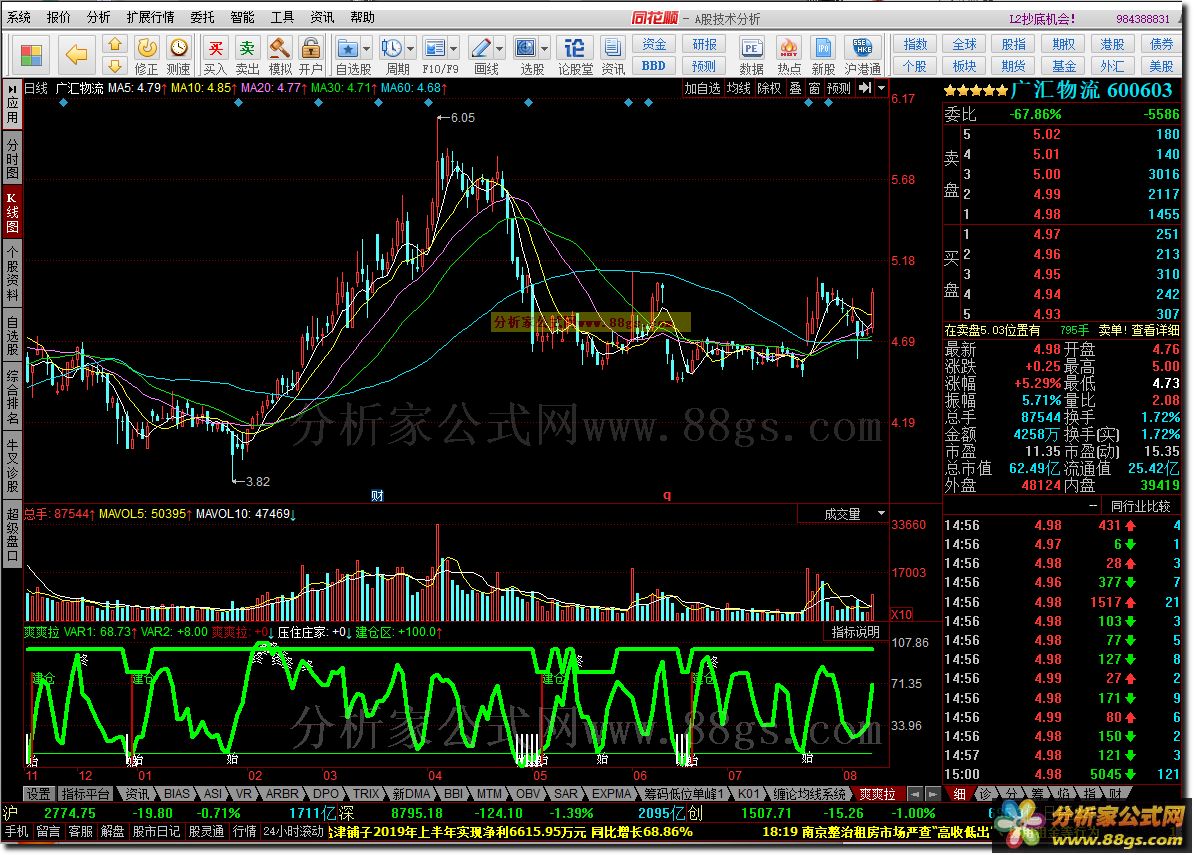This screenshot has height=855, width=1194.
Task: Open the 测速 speed test clock icon
Action: click(x=179, y=48)
